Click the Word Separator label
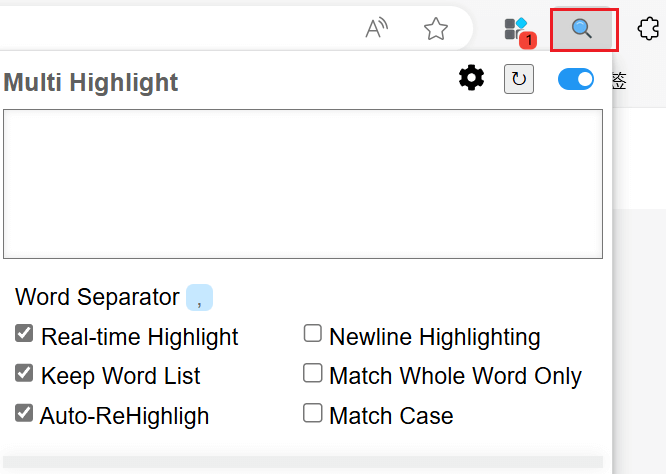 (x=97, y=297)
